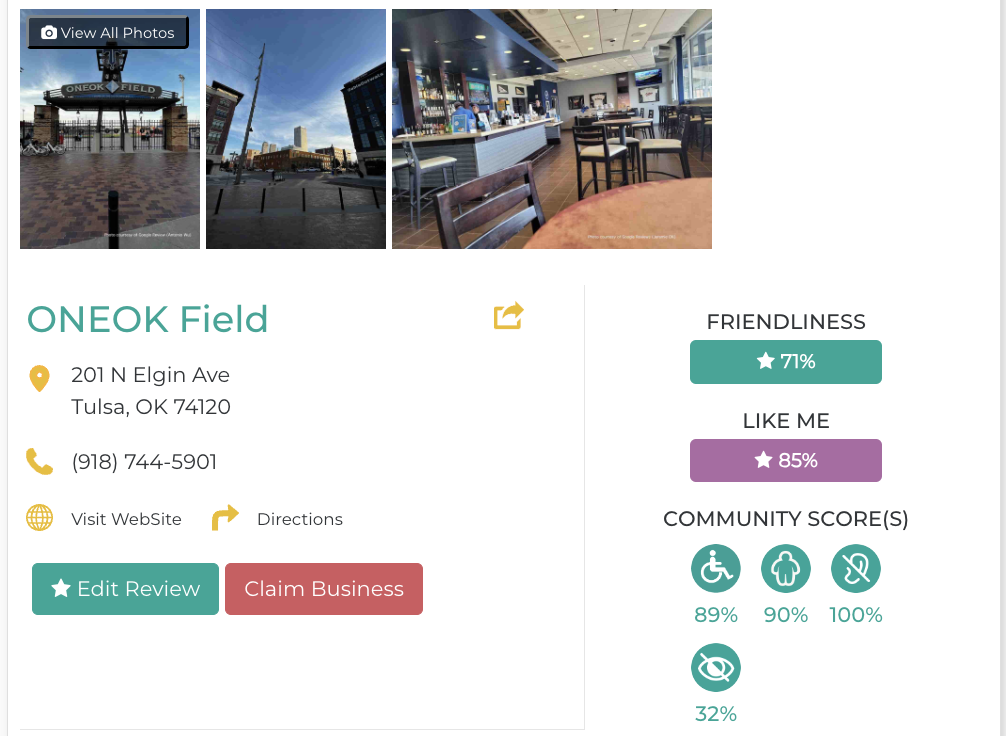Click the 100% hearing score value
This screenshot has width=1006, height=736.
click(856, 615)
